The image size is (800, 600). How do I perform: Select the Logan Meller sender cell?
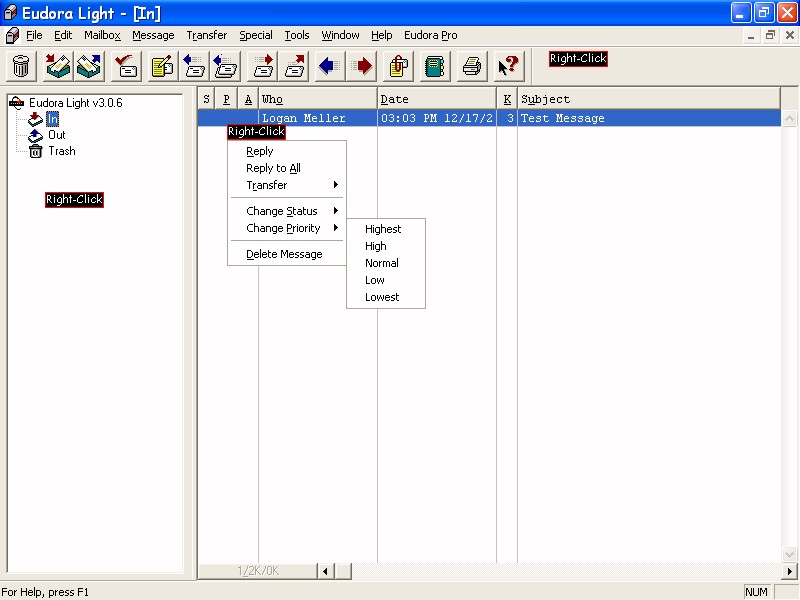[x=318, y=118]
